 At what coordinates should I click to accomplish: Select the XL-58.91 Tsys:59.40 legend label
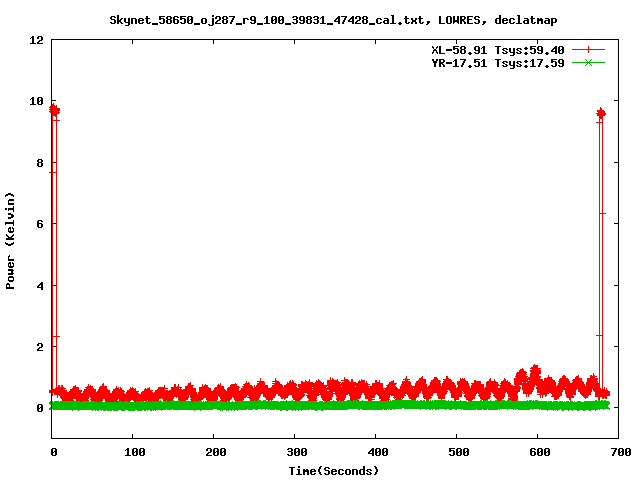click(x=498, y=50)
